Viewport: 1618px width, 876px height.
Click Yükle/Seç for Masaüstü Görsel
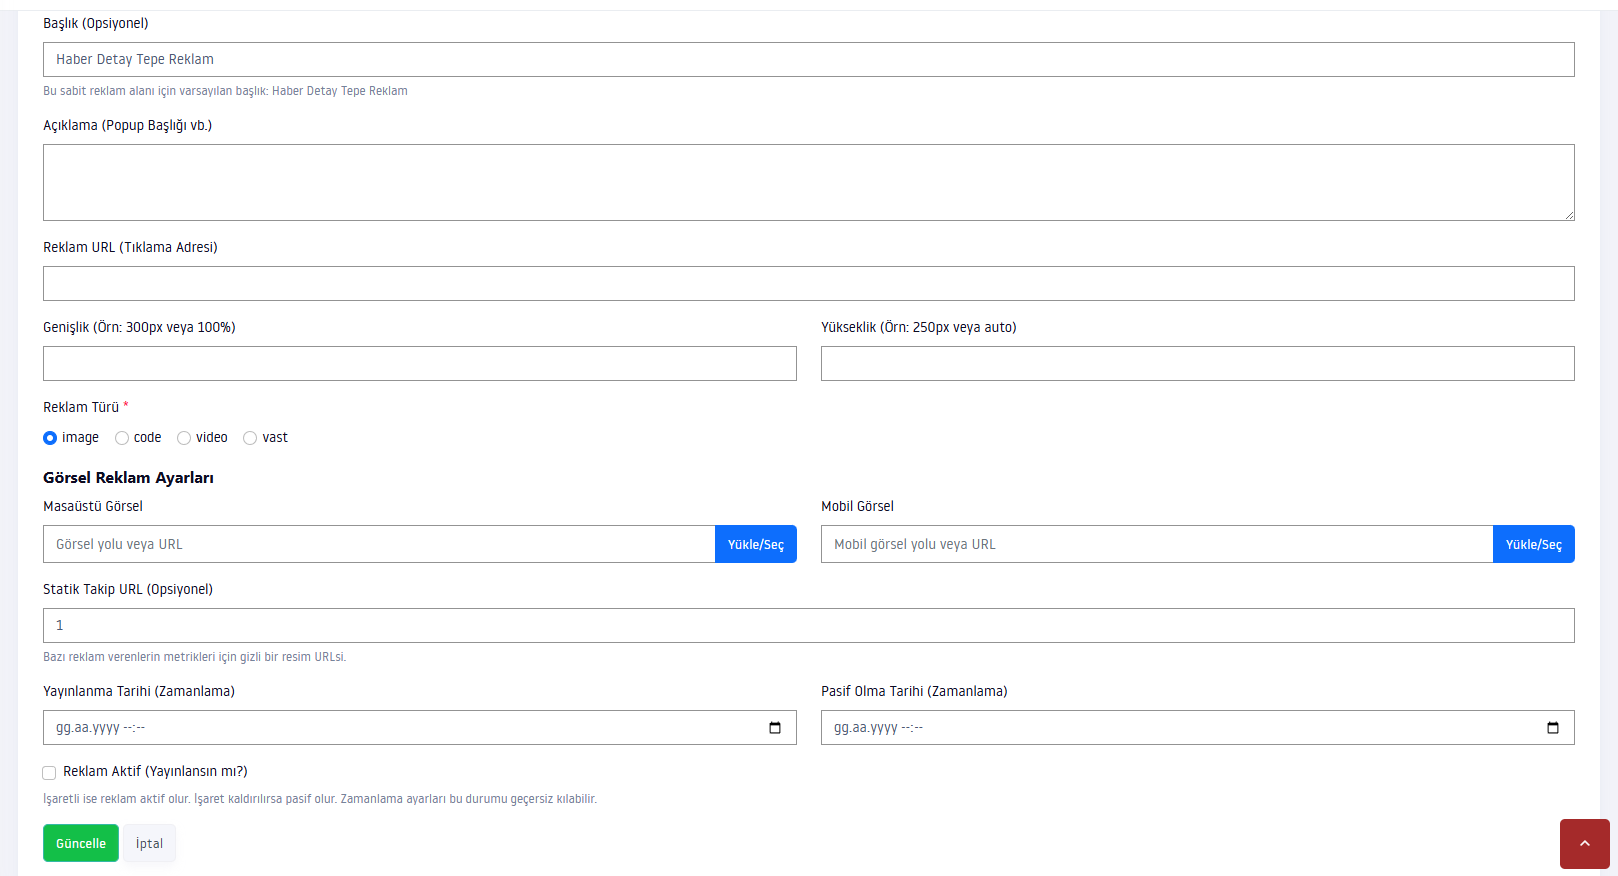click(756, 544)
